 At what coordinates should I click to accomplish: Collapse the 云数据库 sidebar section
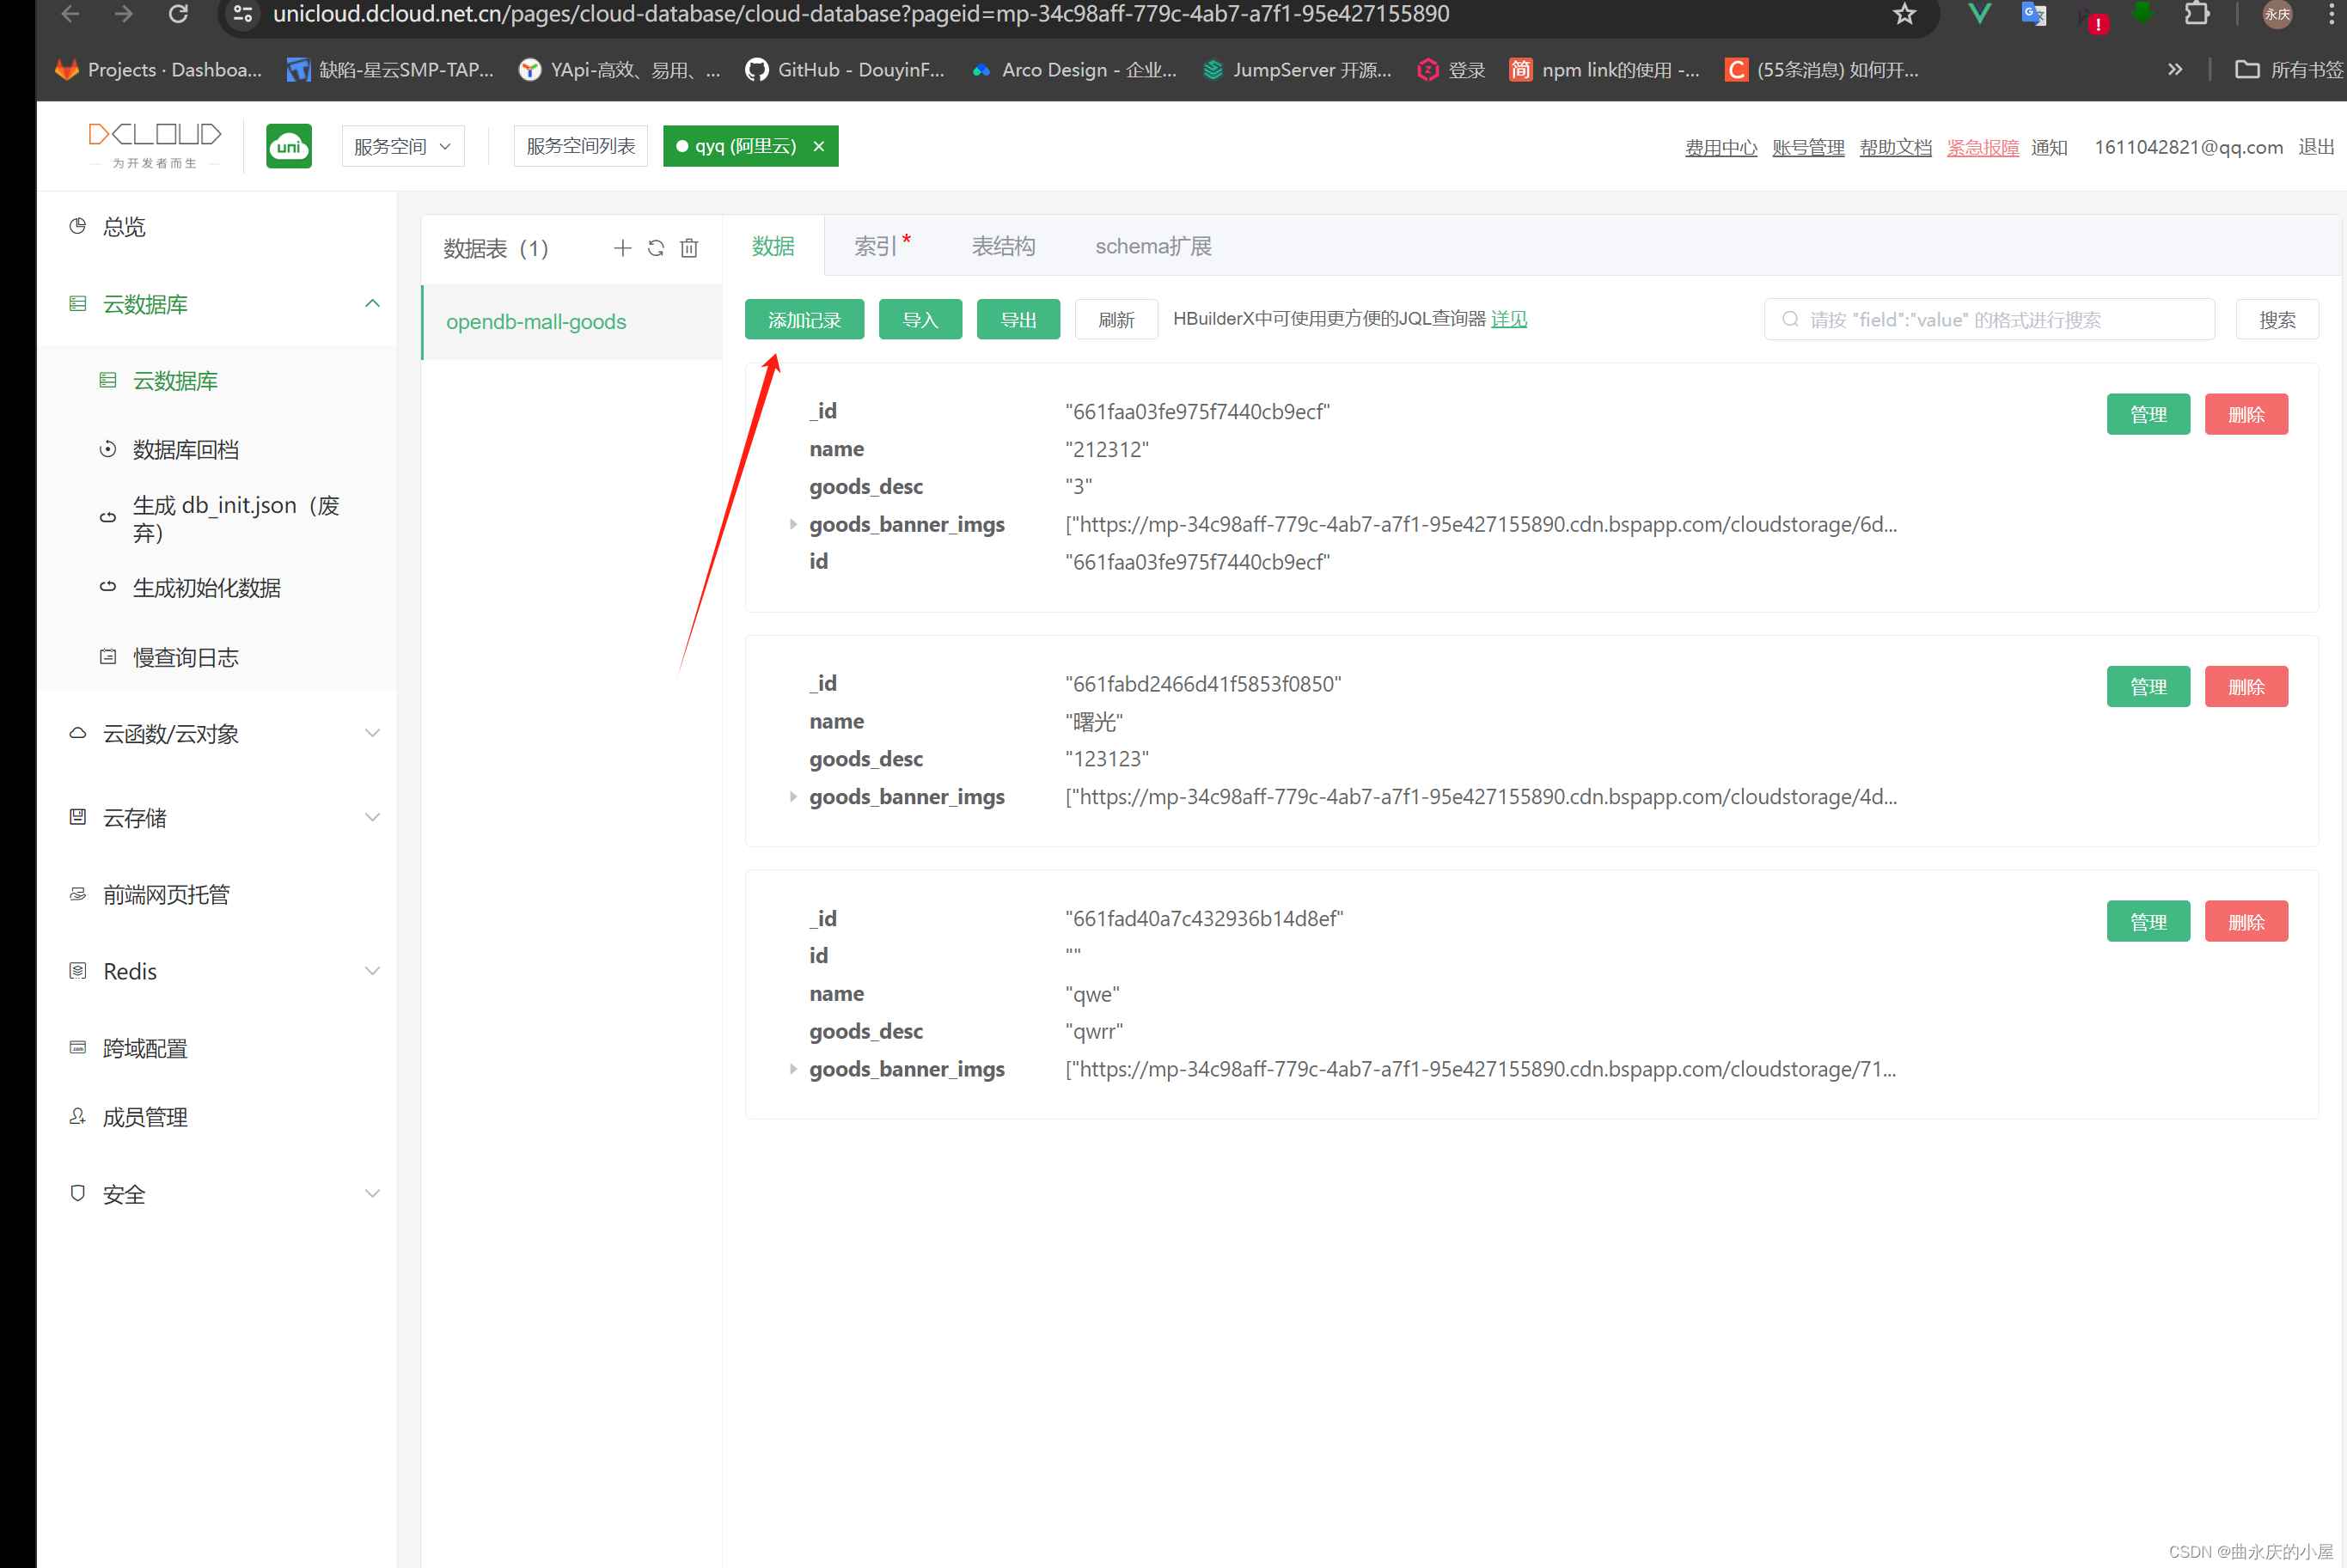coord(217,304)
